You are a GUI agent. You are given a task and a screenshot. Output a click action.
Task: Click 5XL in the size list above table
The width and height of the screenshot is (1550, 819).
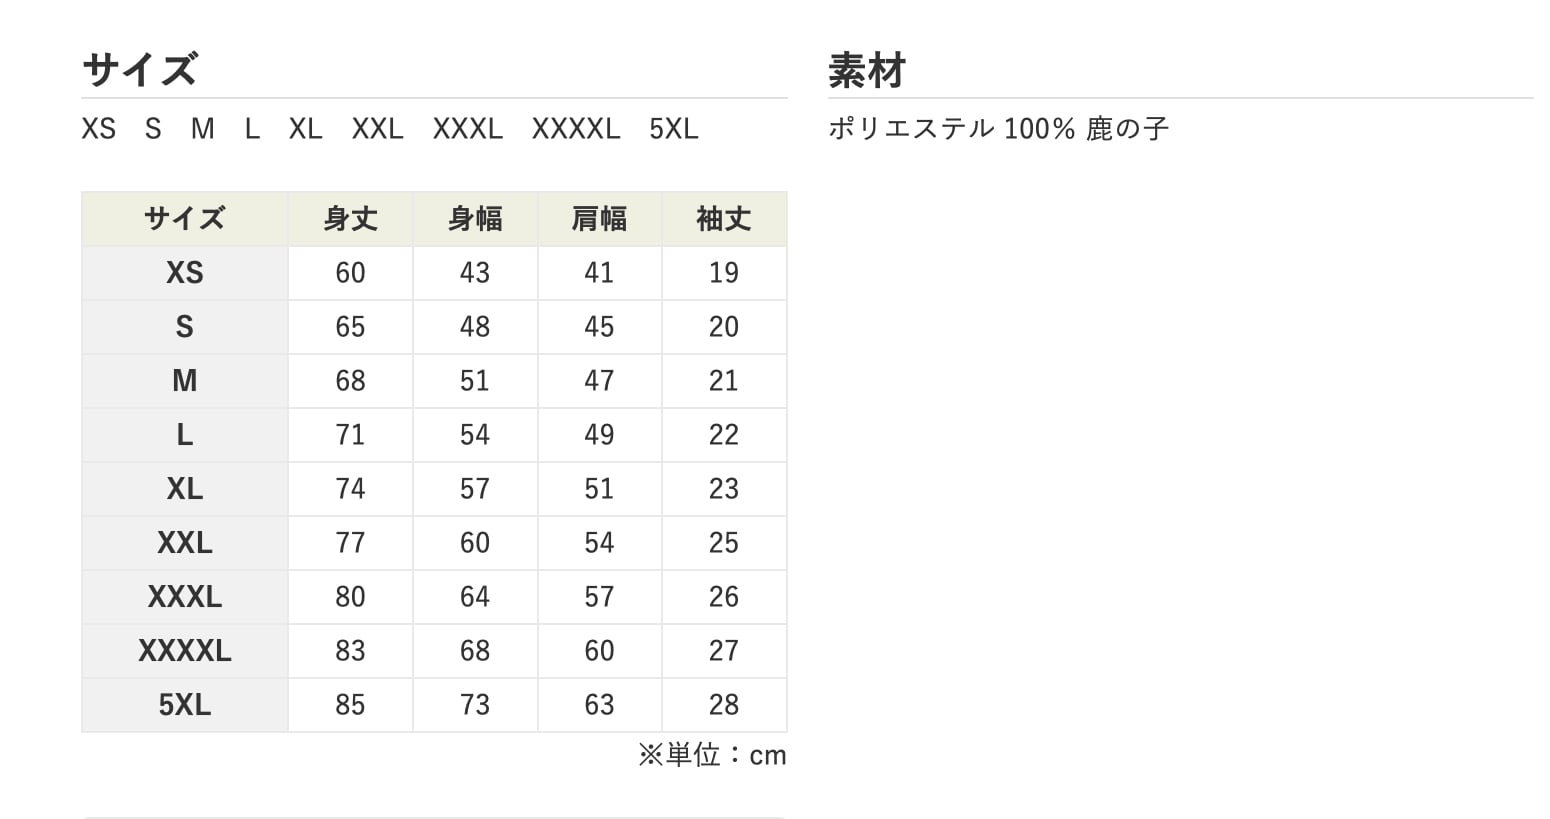point(674,129)
